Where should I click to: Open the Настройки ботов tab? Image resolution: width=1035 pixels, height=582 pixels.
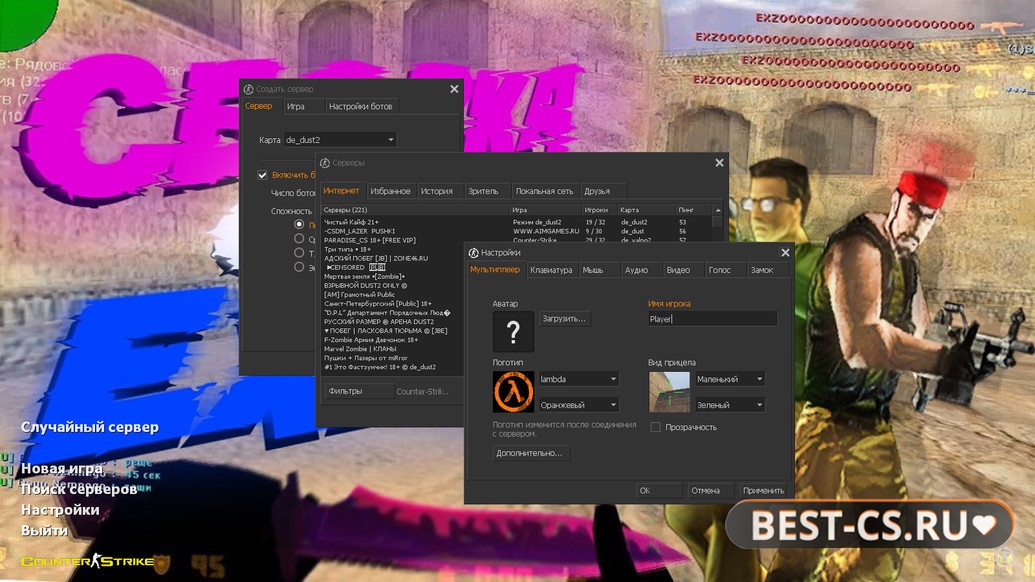360,106
